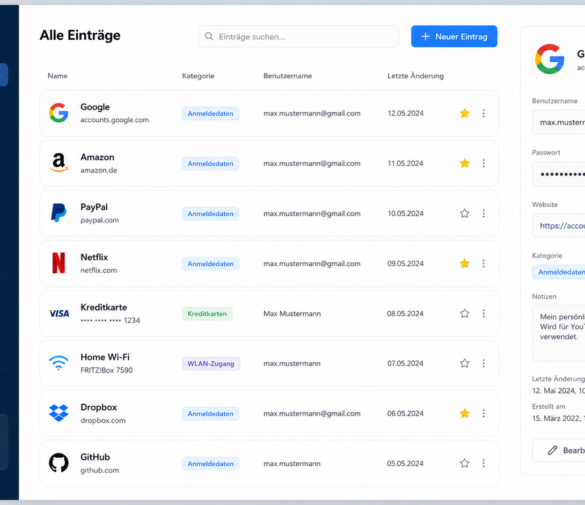
Task: Click the Anmeldedaten tag in Google row
Action: (x=210, y=113)
